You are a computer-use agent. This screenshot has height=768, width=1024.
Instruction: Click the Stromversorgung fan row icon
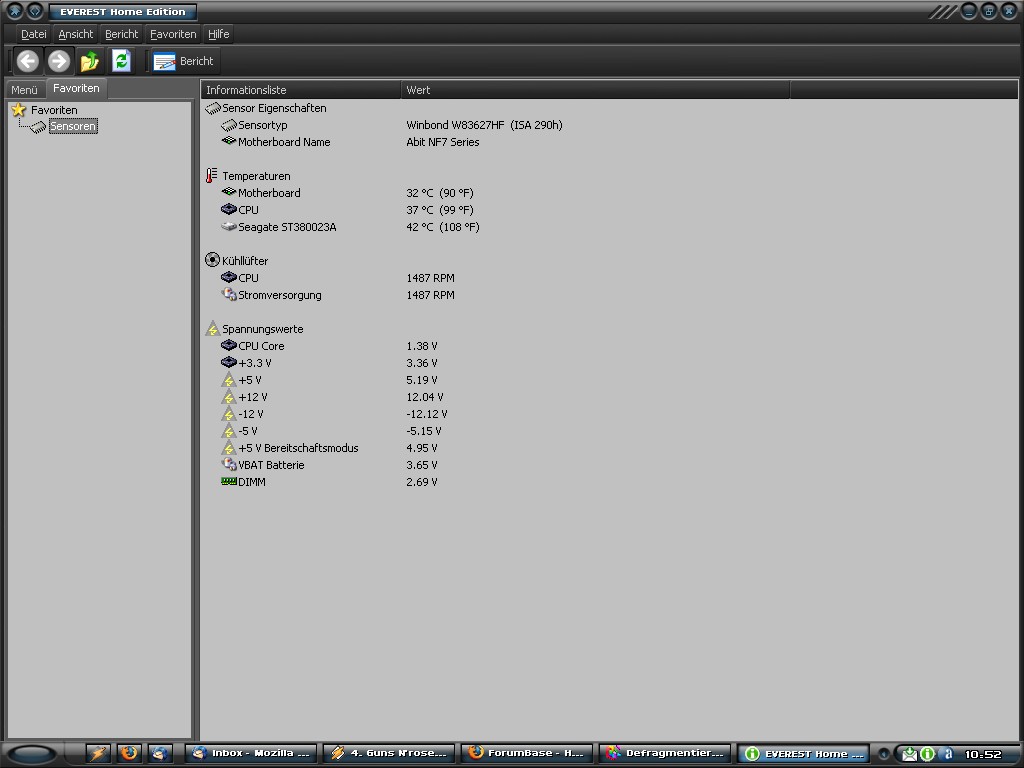[x=229, y=295]
